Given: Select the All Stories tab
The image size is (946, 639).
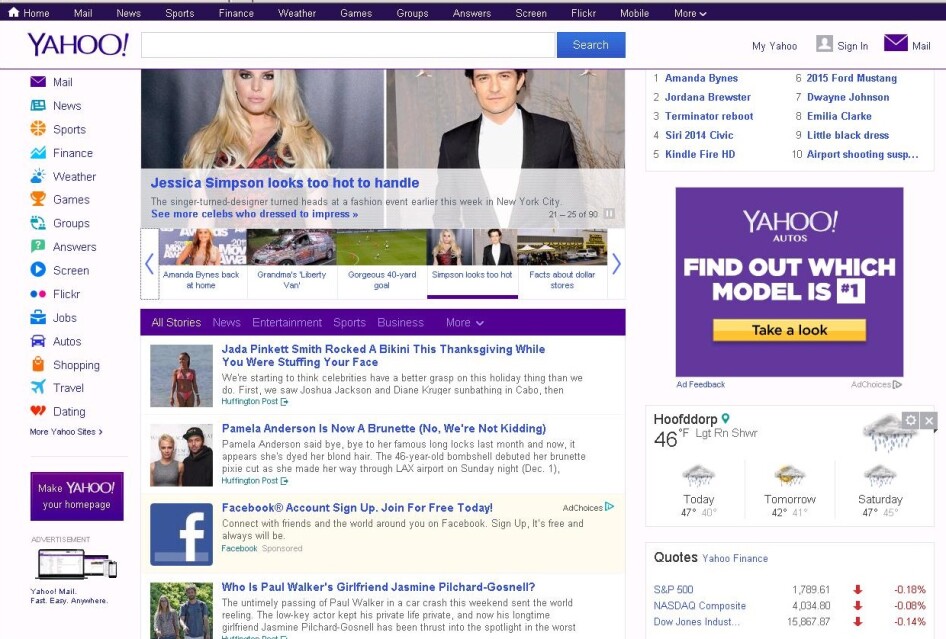Looking at the screenshot, I should 176,323.
